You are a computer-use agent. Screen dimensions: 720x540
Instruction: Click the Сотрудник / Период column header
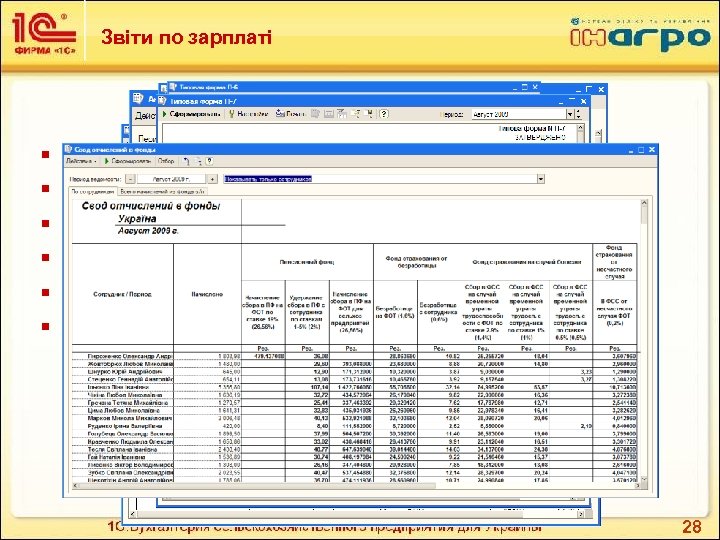tap(123, 294)
